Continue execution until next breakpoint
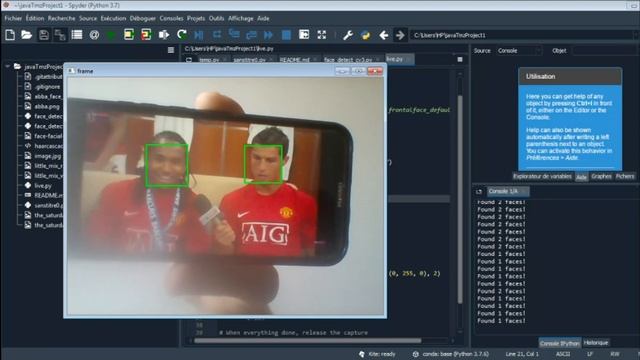640x360 pixels. [x=269, y=35]
